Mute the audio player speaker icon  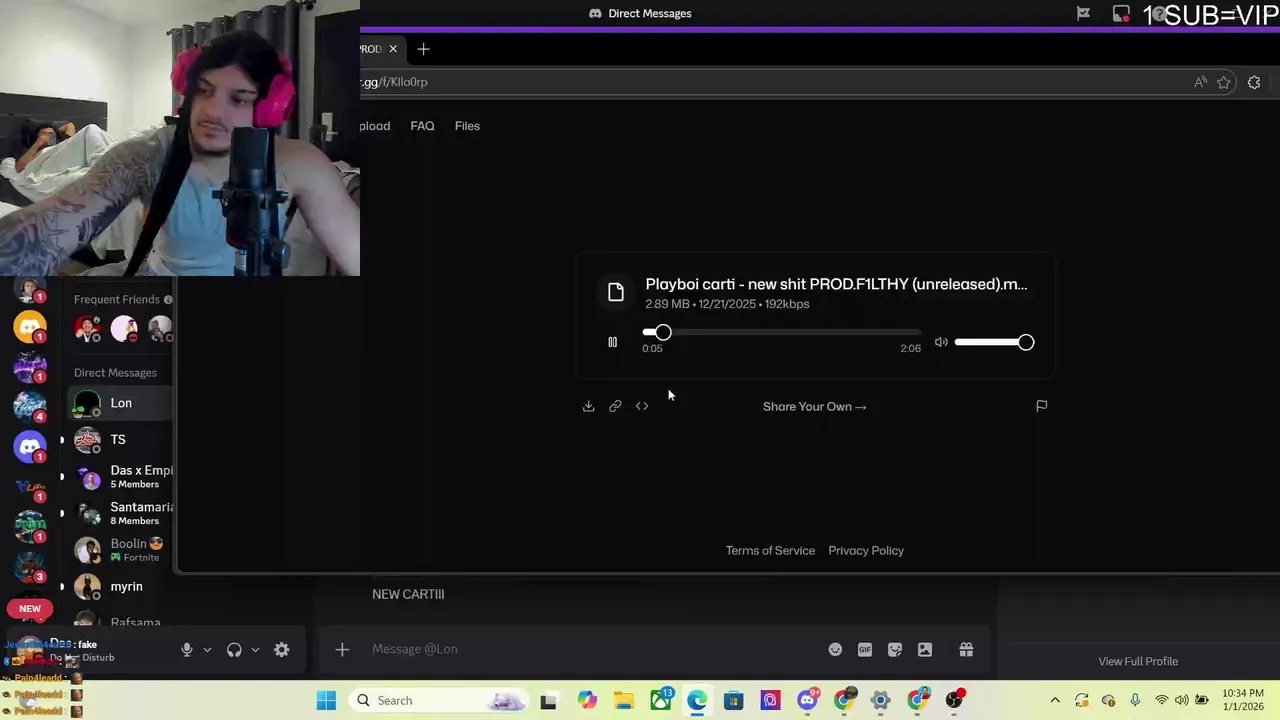(941, 342)
